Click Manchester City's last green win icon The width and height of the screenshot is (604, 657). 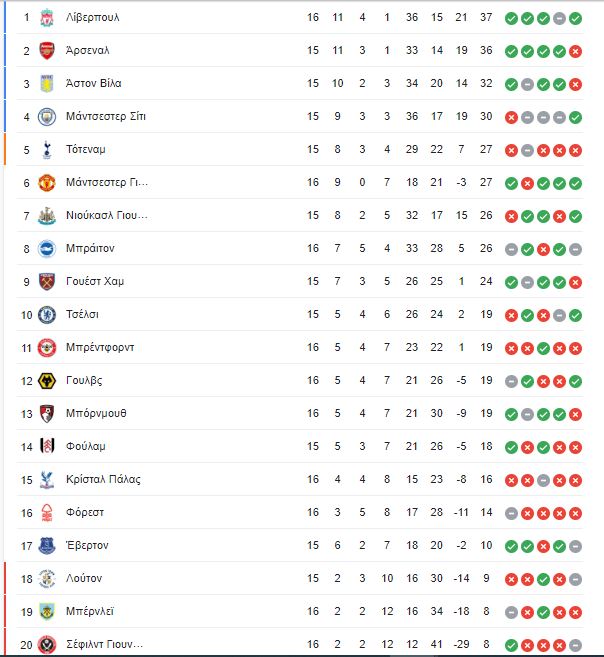pyautogui.click(x=576, y=117)
